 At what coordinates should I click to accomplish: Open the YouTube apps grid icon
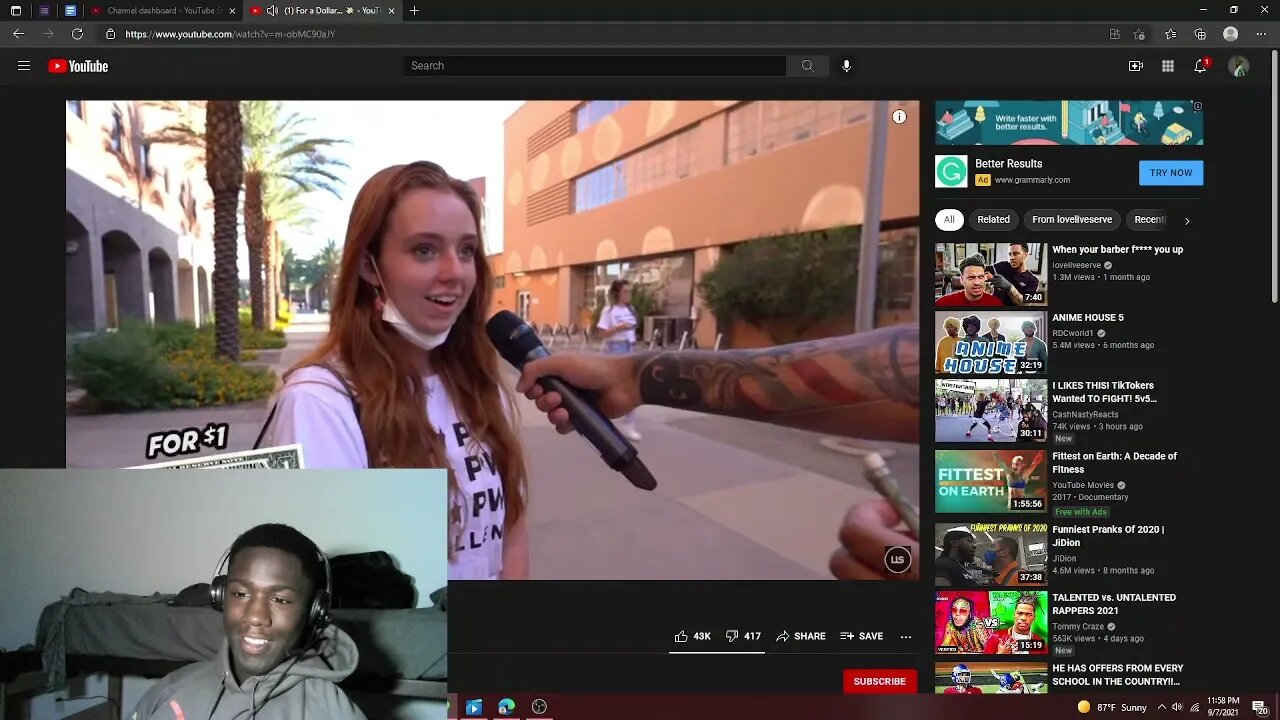click(1168, 66)
